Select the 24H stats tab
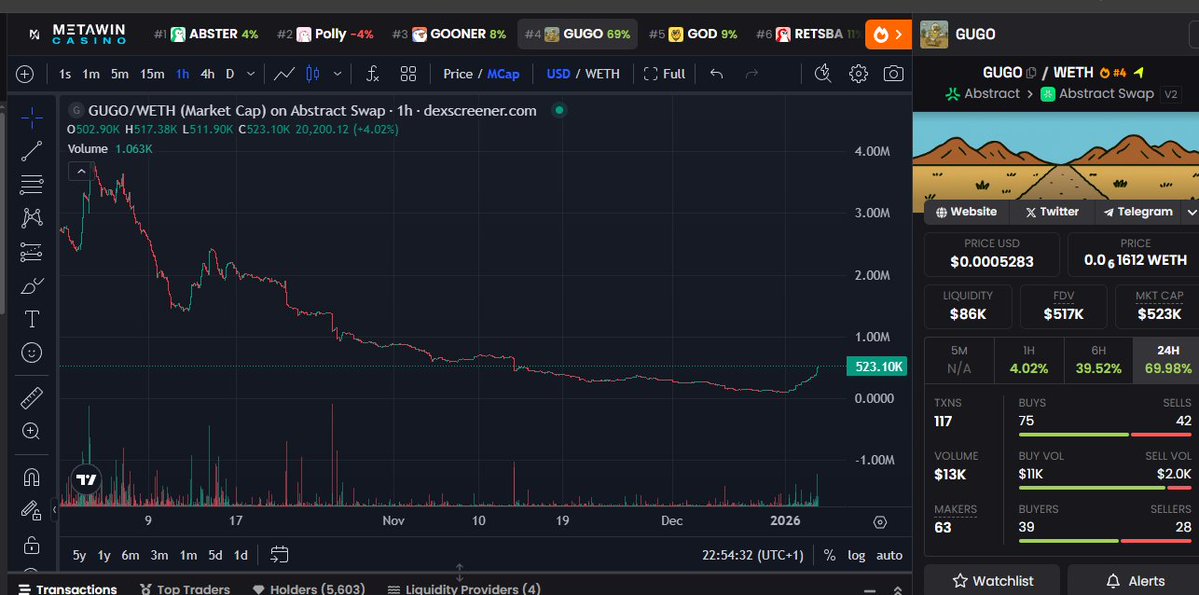Image resolution: width=1199 pixels, height=595 pixels. pos(1167,360)
